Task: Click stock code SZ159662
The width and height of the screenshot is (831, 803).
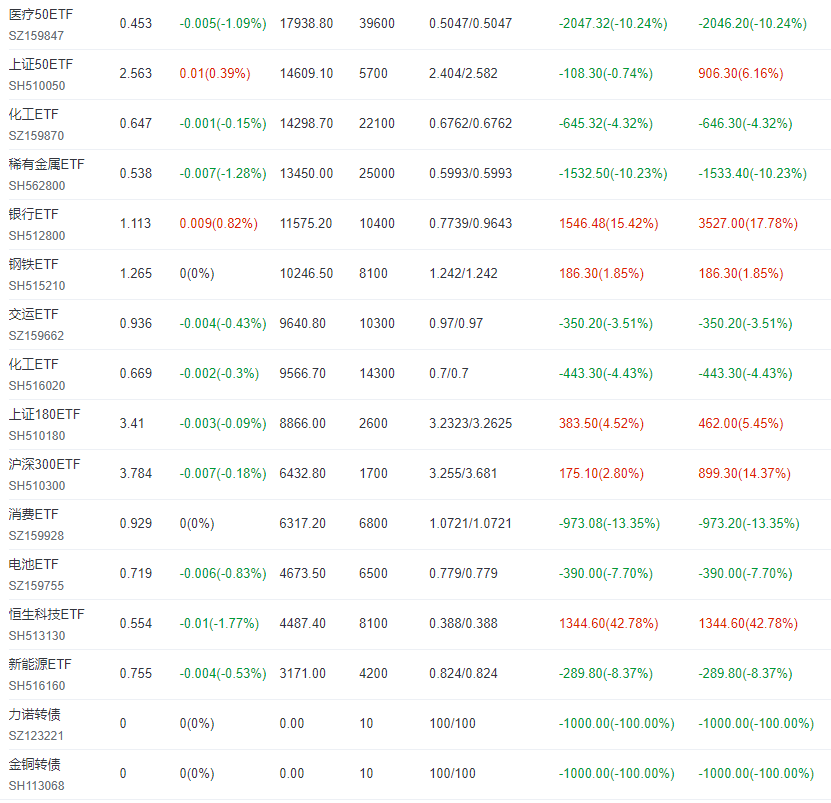Action: click(36, 336)
